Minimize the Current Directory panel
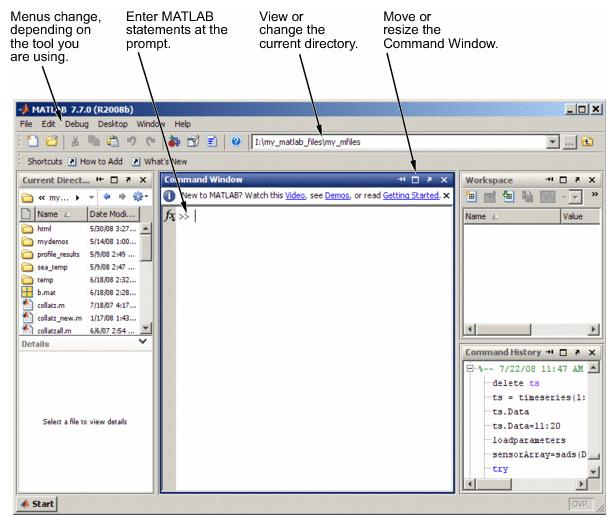609x518 pixels. 100,179
